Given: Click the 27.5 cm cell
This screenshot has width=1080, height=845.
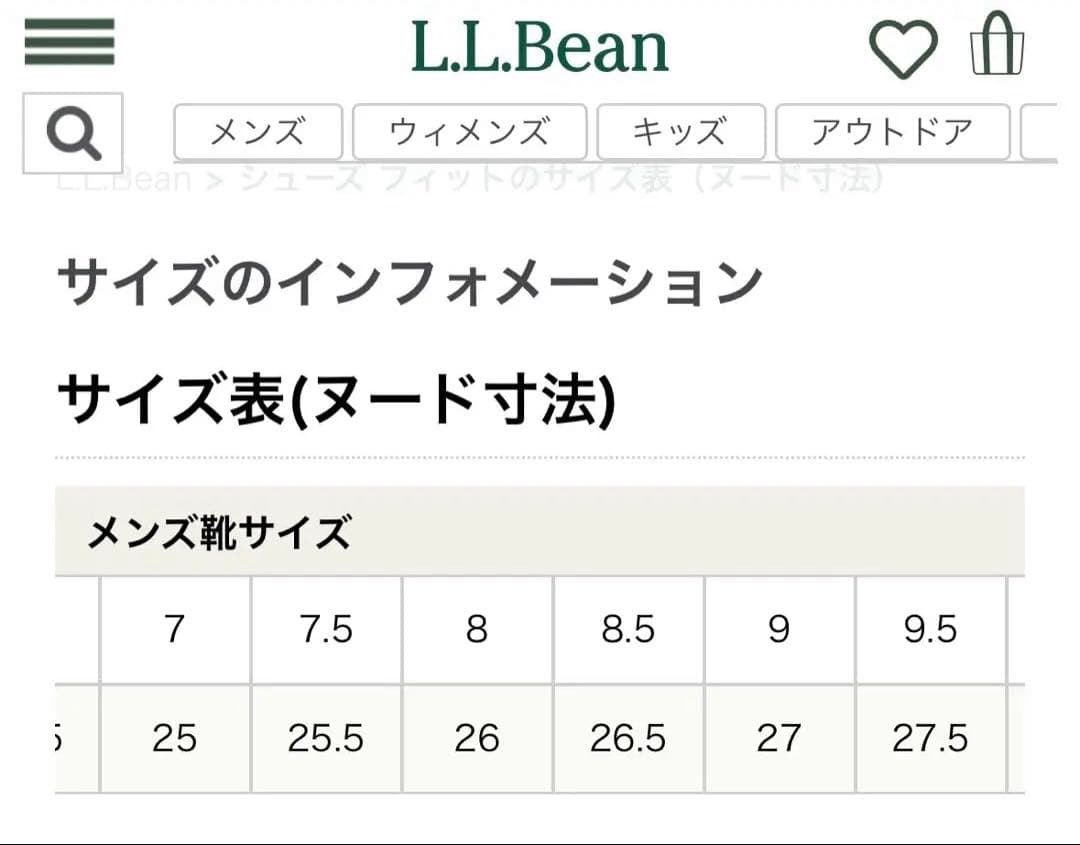Looking at the screenshot, I should 930,738.
